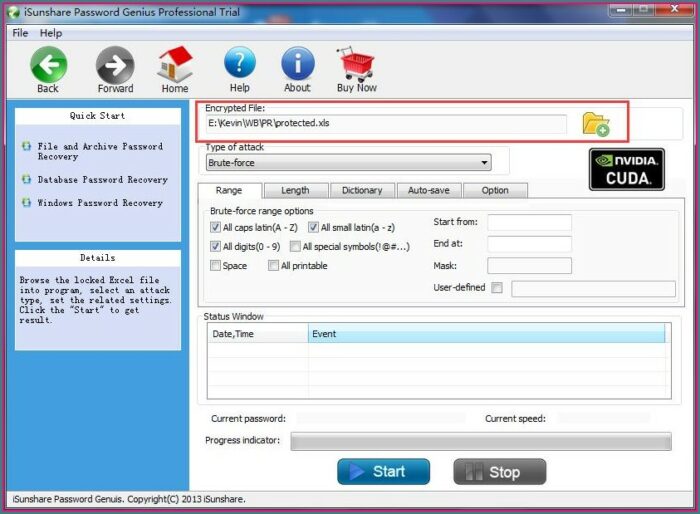Switch to the Length tab
The height and width of the screenshot is (514, 700).
click(295, 190)
